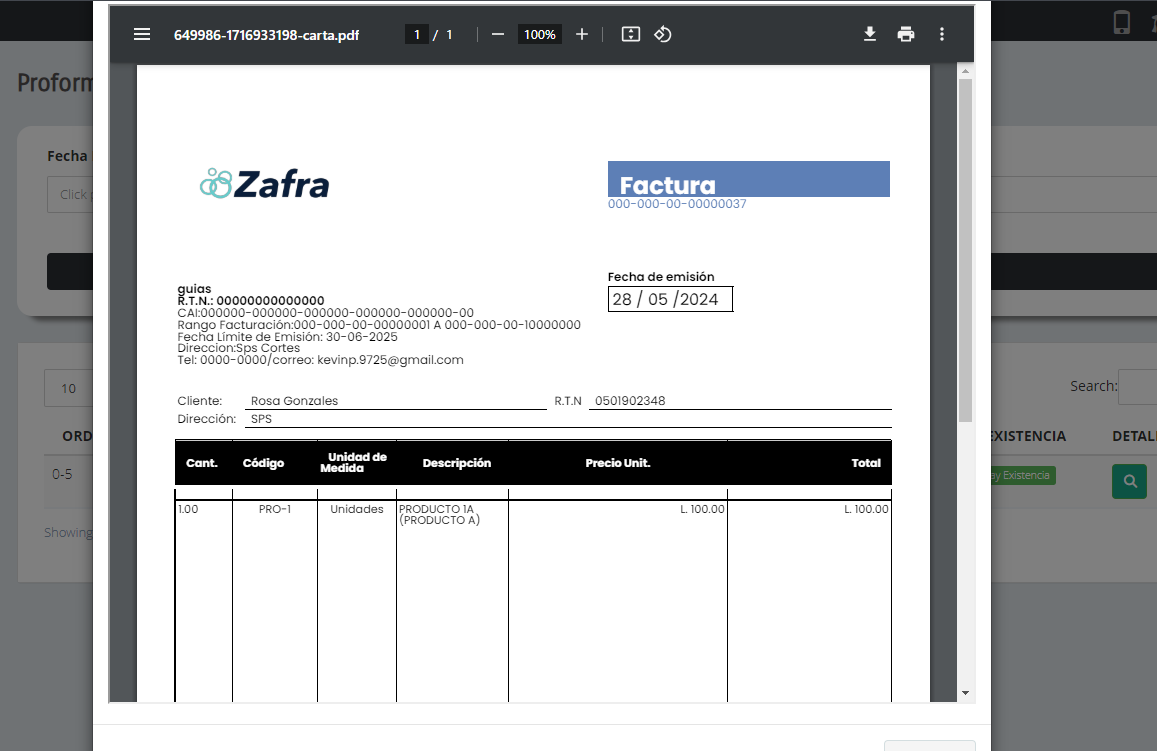This screenshot has width=1157, height=751.
Task: Click the Precio Unit. column header
Action: tap(618, 463)
